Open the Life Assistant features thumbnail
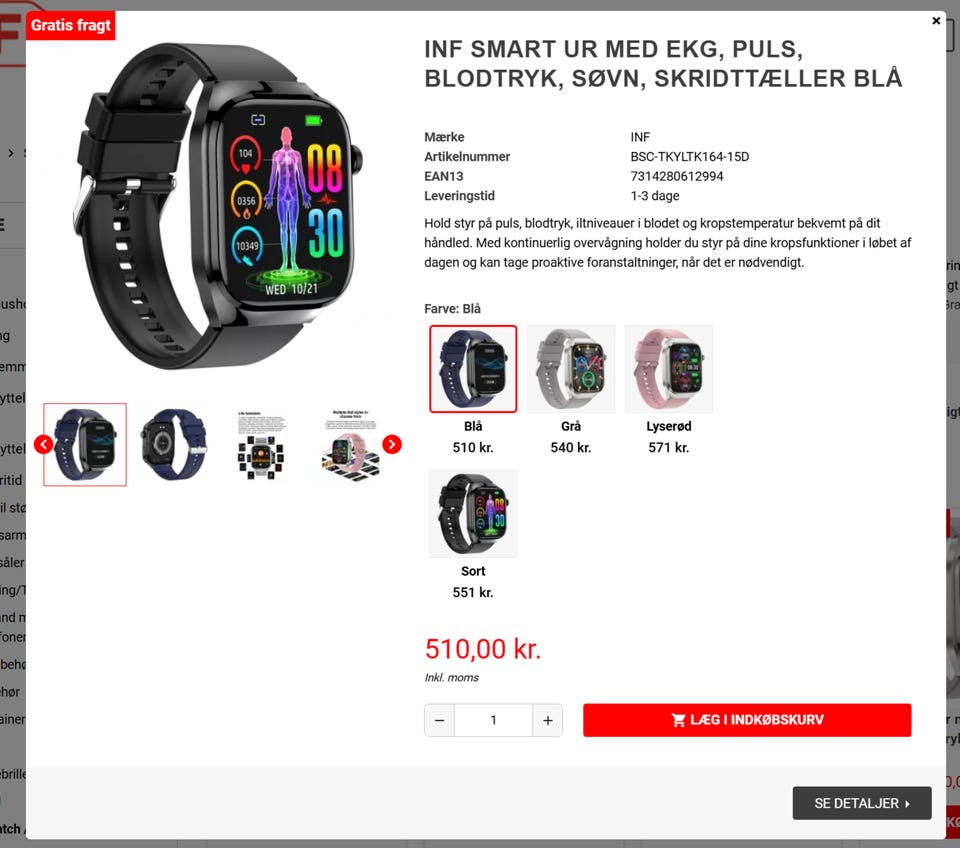960x848 pixels. tap(261, 445)
